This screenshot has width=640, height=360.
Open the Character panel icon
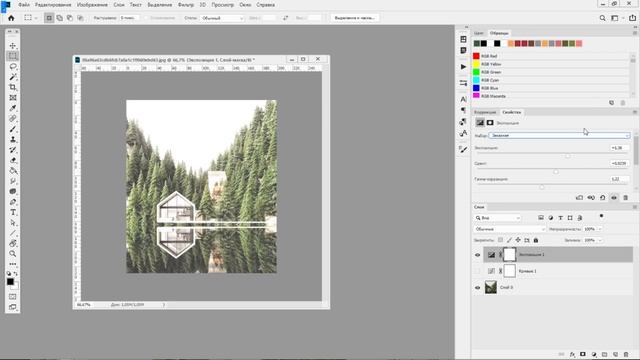pyautogui.click(x=463, y=99)
